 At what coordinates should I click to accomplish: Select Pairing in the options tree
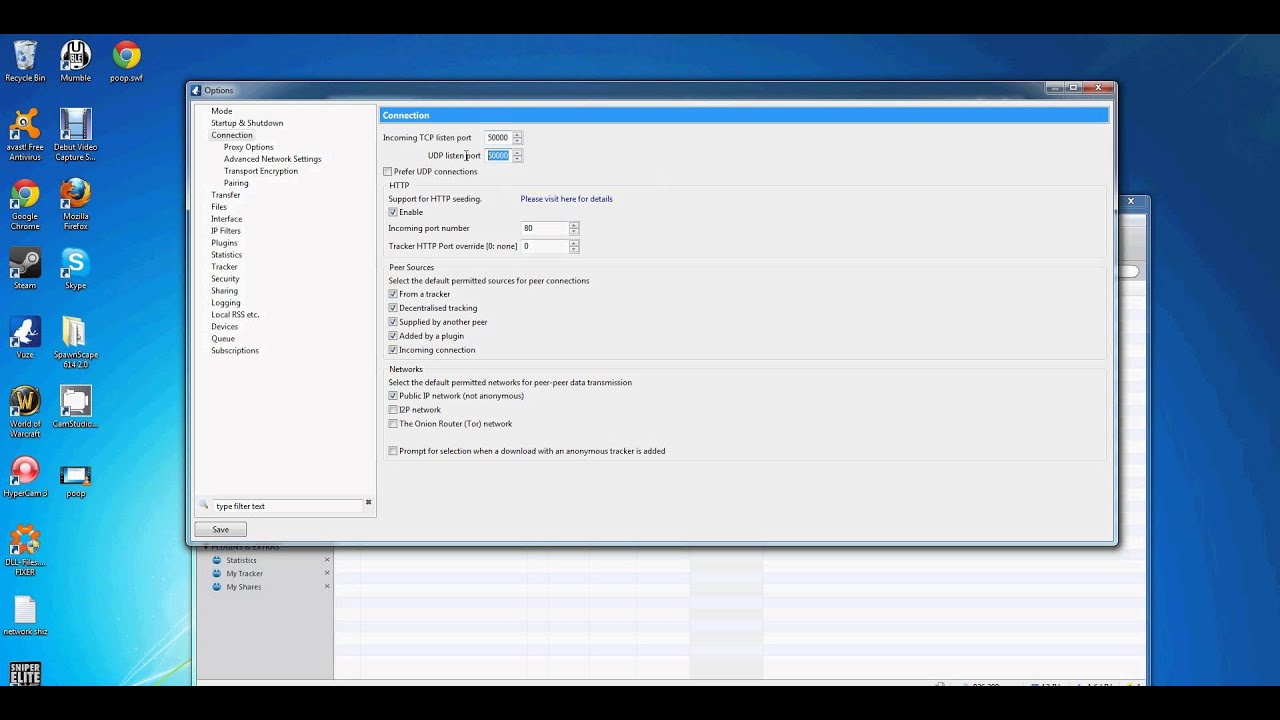coord(236,183)
